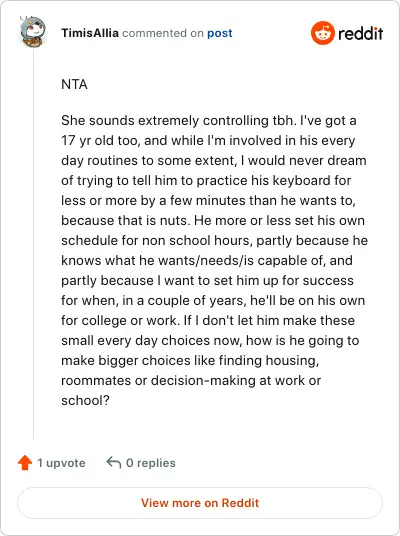Click the TimisAllia user avatar

[x=32, y=31]
